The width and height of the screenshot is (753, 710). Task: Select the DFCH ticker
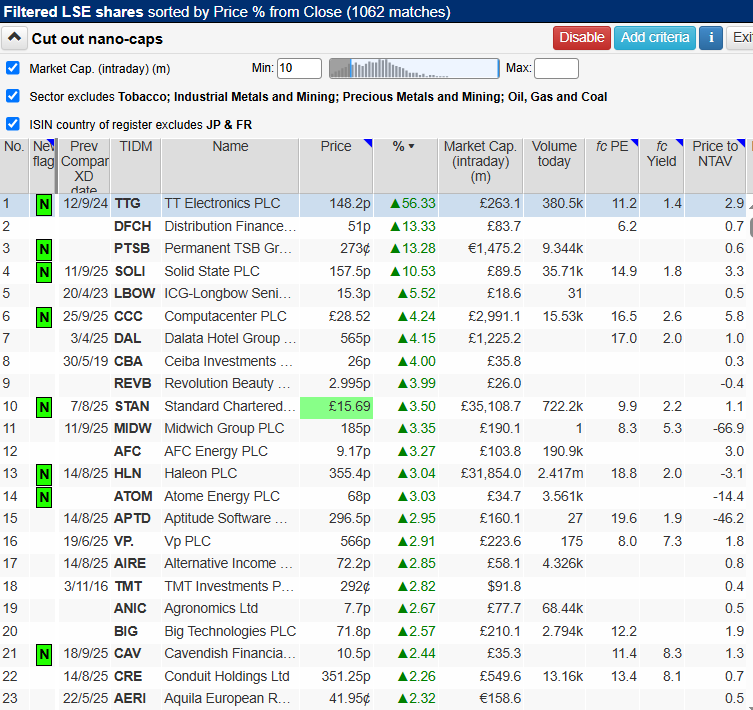(x=133, y=226)
